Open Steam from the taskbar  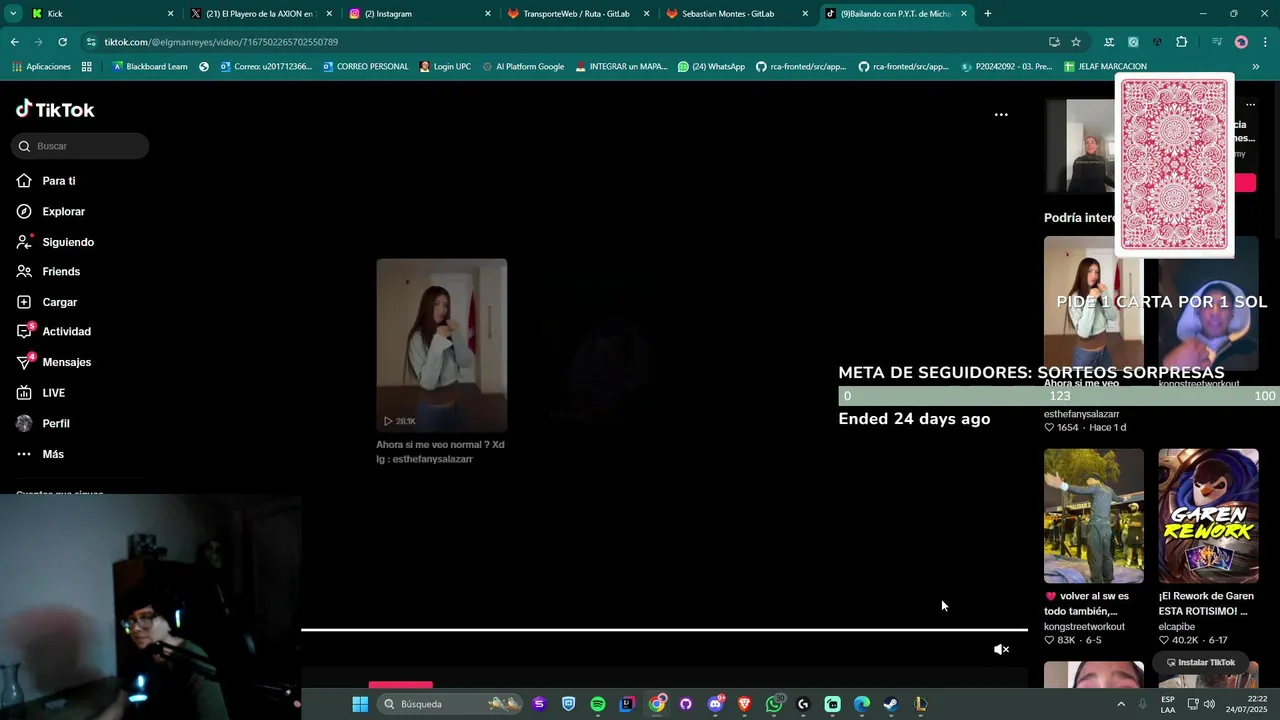891,704
